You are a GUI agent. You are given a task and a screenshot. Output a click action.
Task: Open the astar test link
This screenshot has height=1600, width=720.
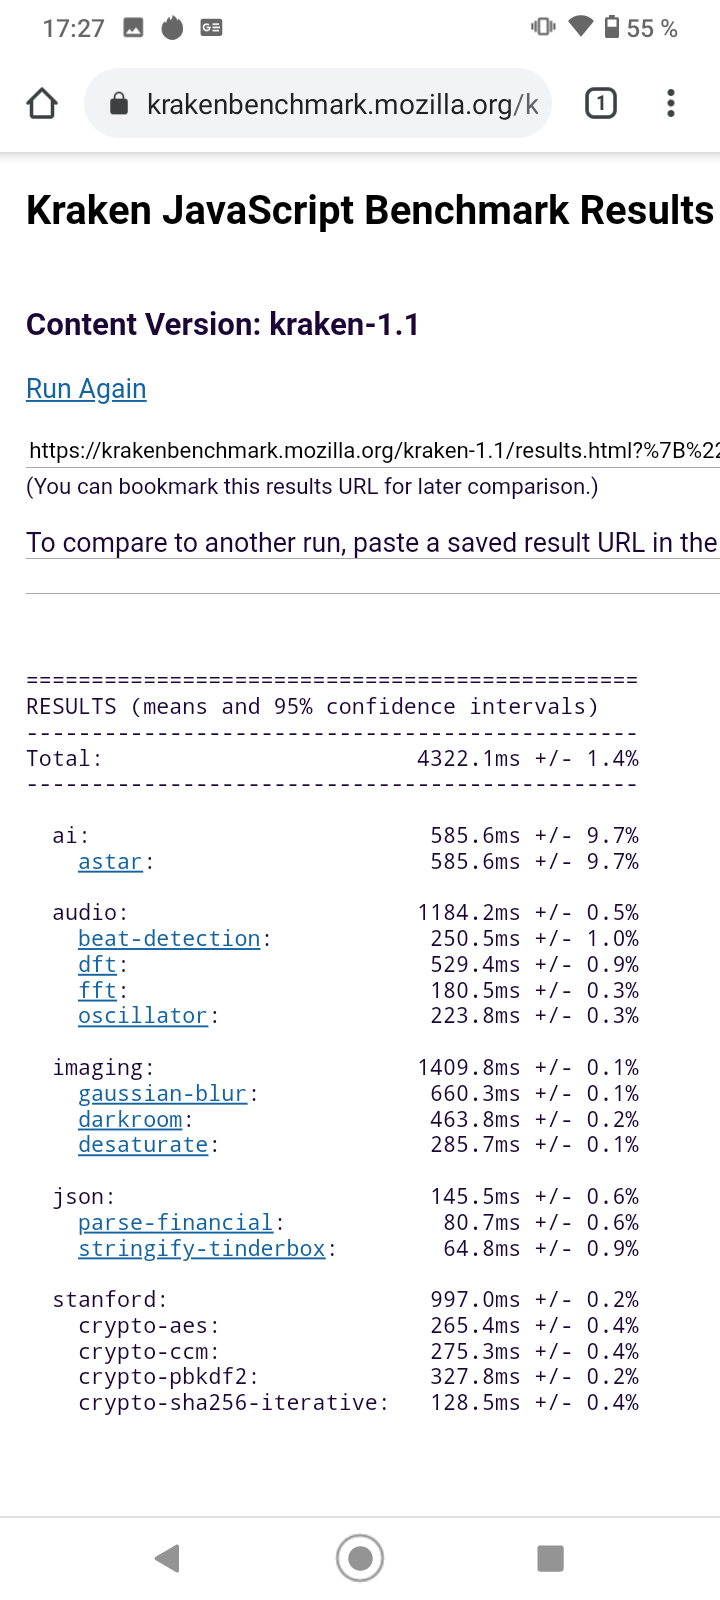(110, 862)
